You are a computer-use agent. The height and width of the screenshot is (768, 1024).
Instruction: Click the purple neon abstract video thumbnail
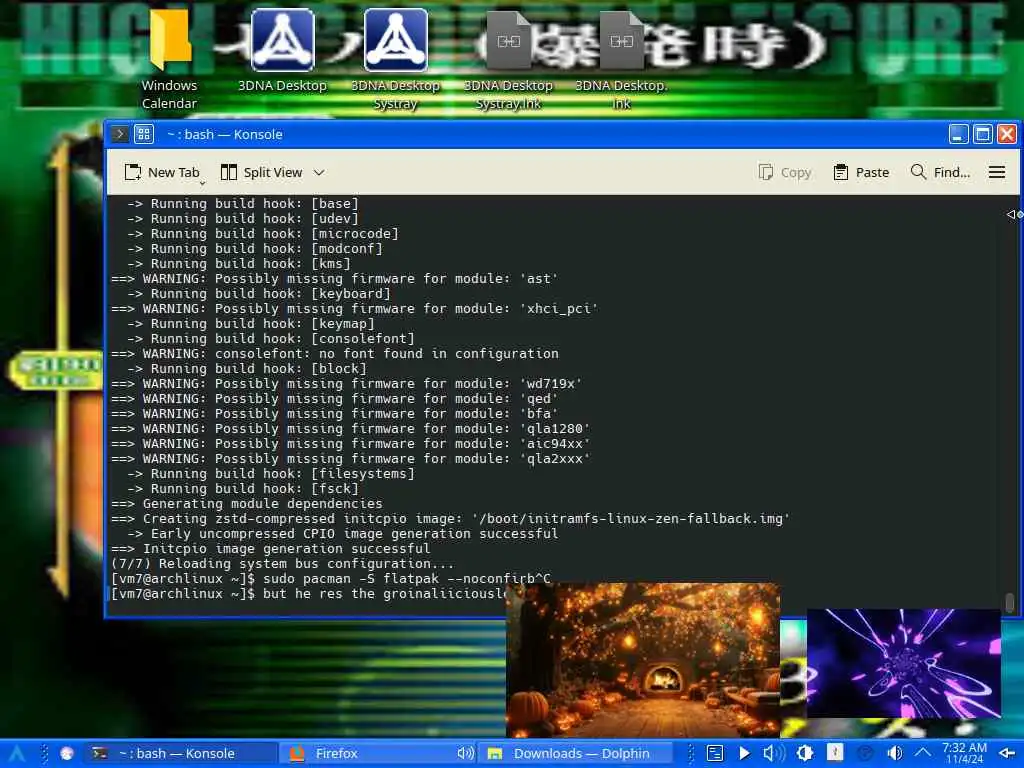click(904, 663)
